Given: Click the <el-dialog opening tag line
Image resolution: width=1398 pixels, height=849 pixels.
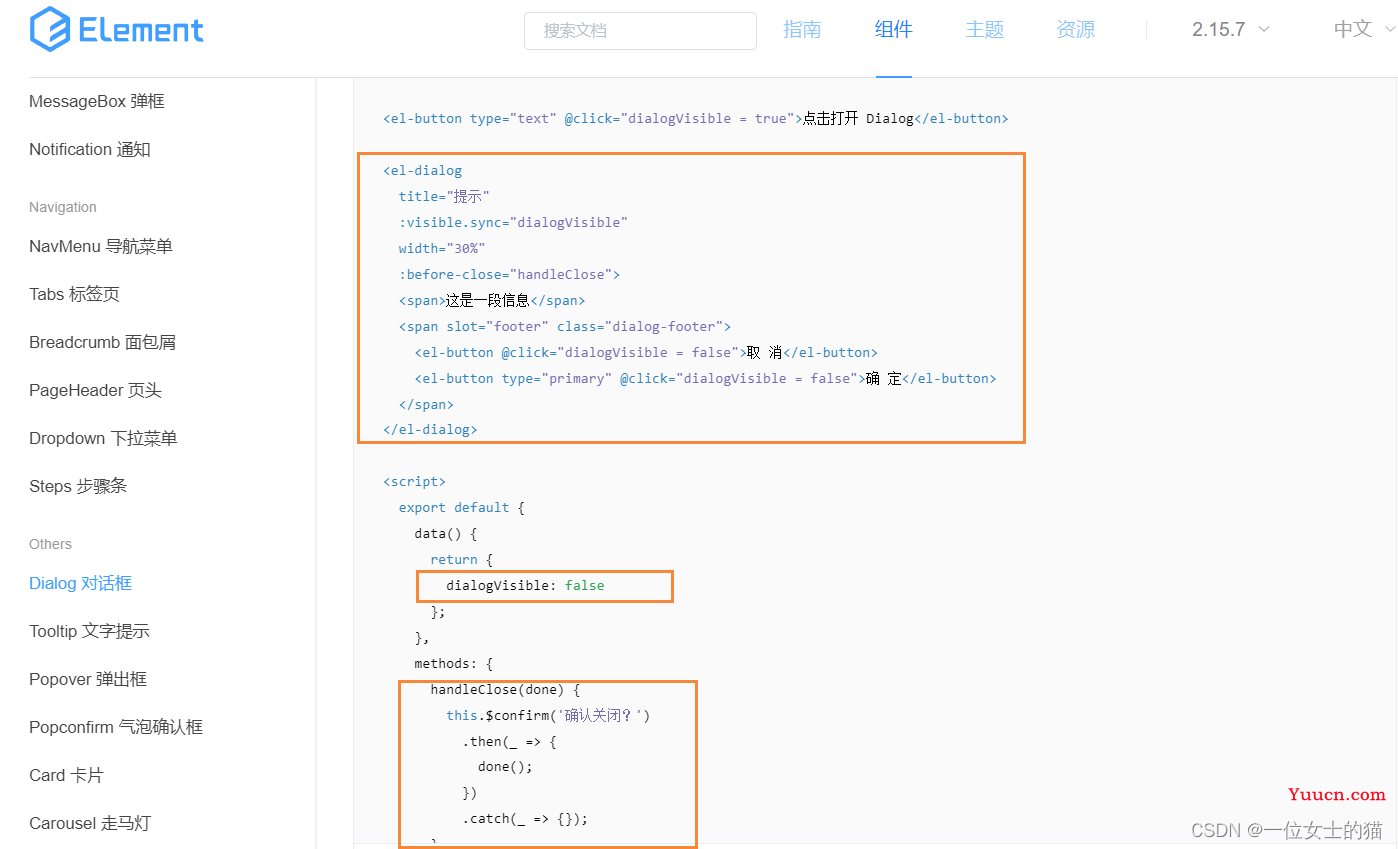Looking at the screenshot, I should [422, 170].
